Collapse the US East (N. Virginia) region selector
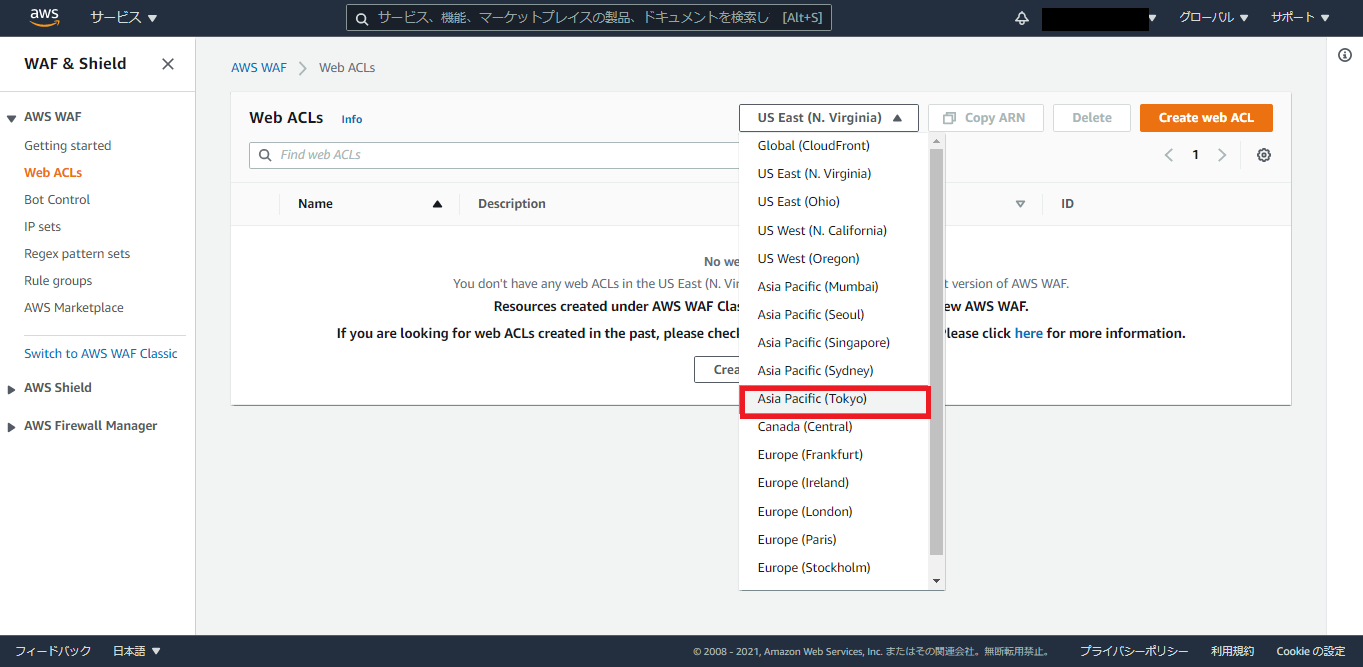Viewport: 1363px width, 667px height. click(x=829, y=118)
